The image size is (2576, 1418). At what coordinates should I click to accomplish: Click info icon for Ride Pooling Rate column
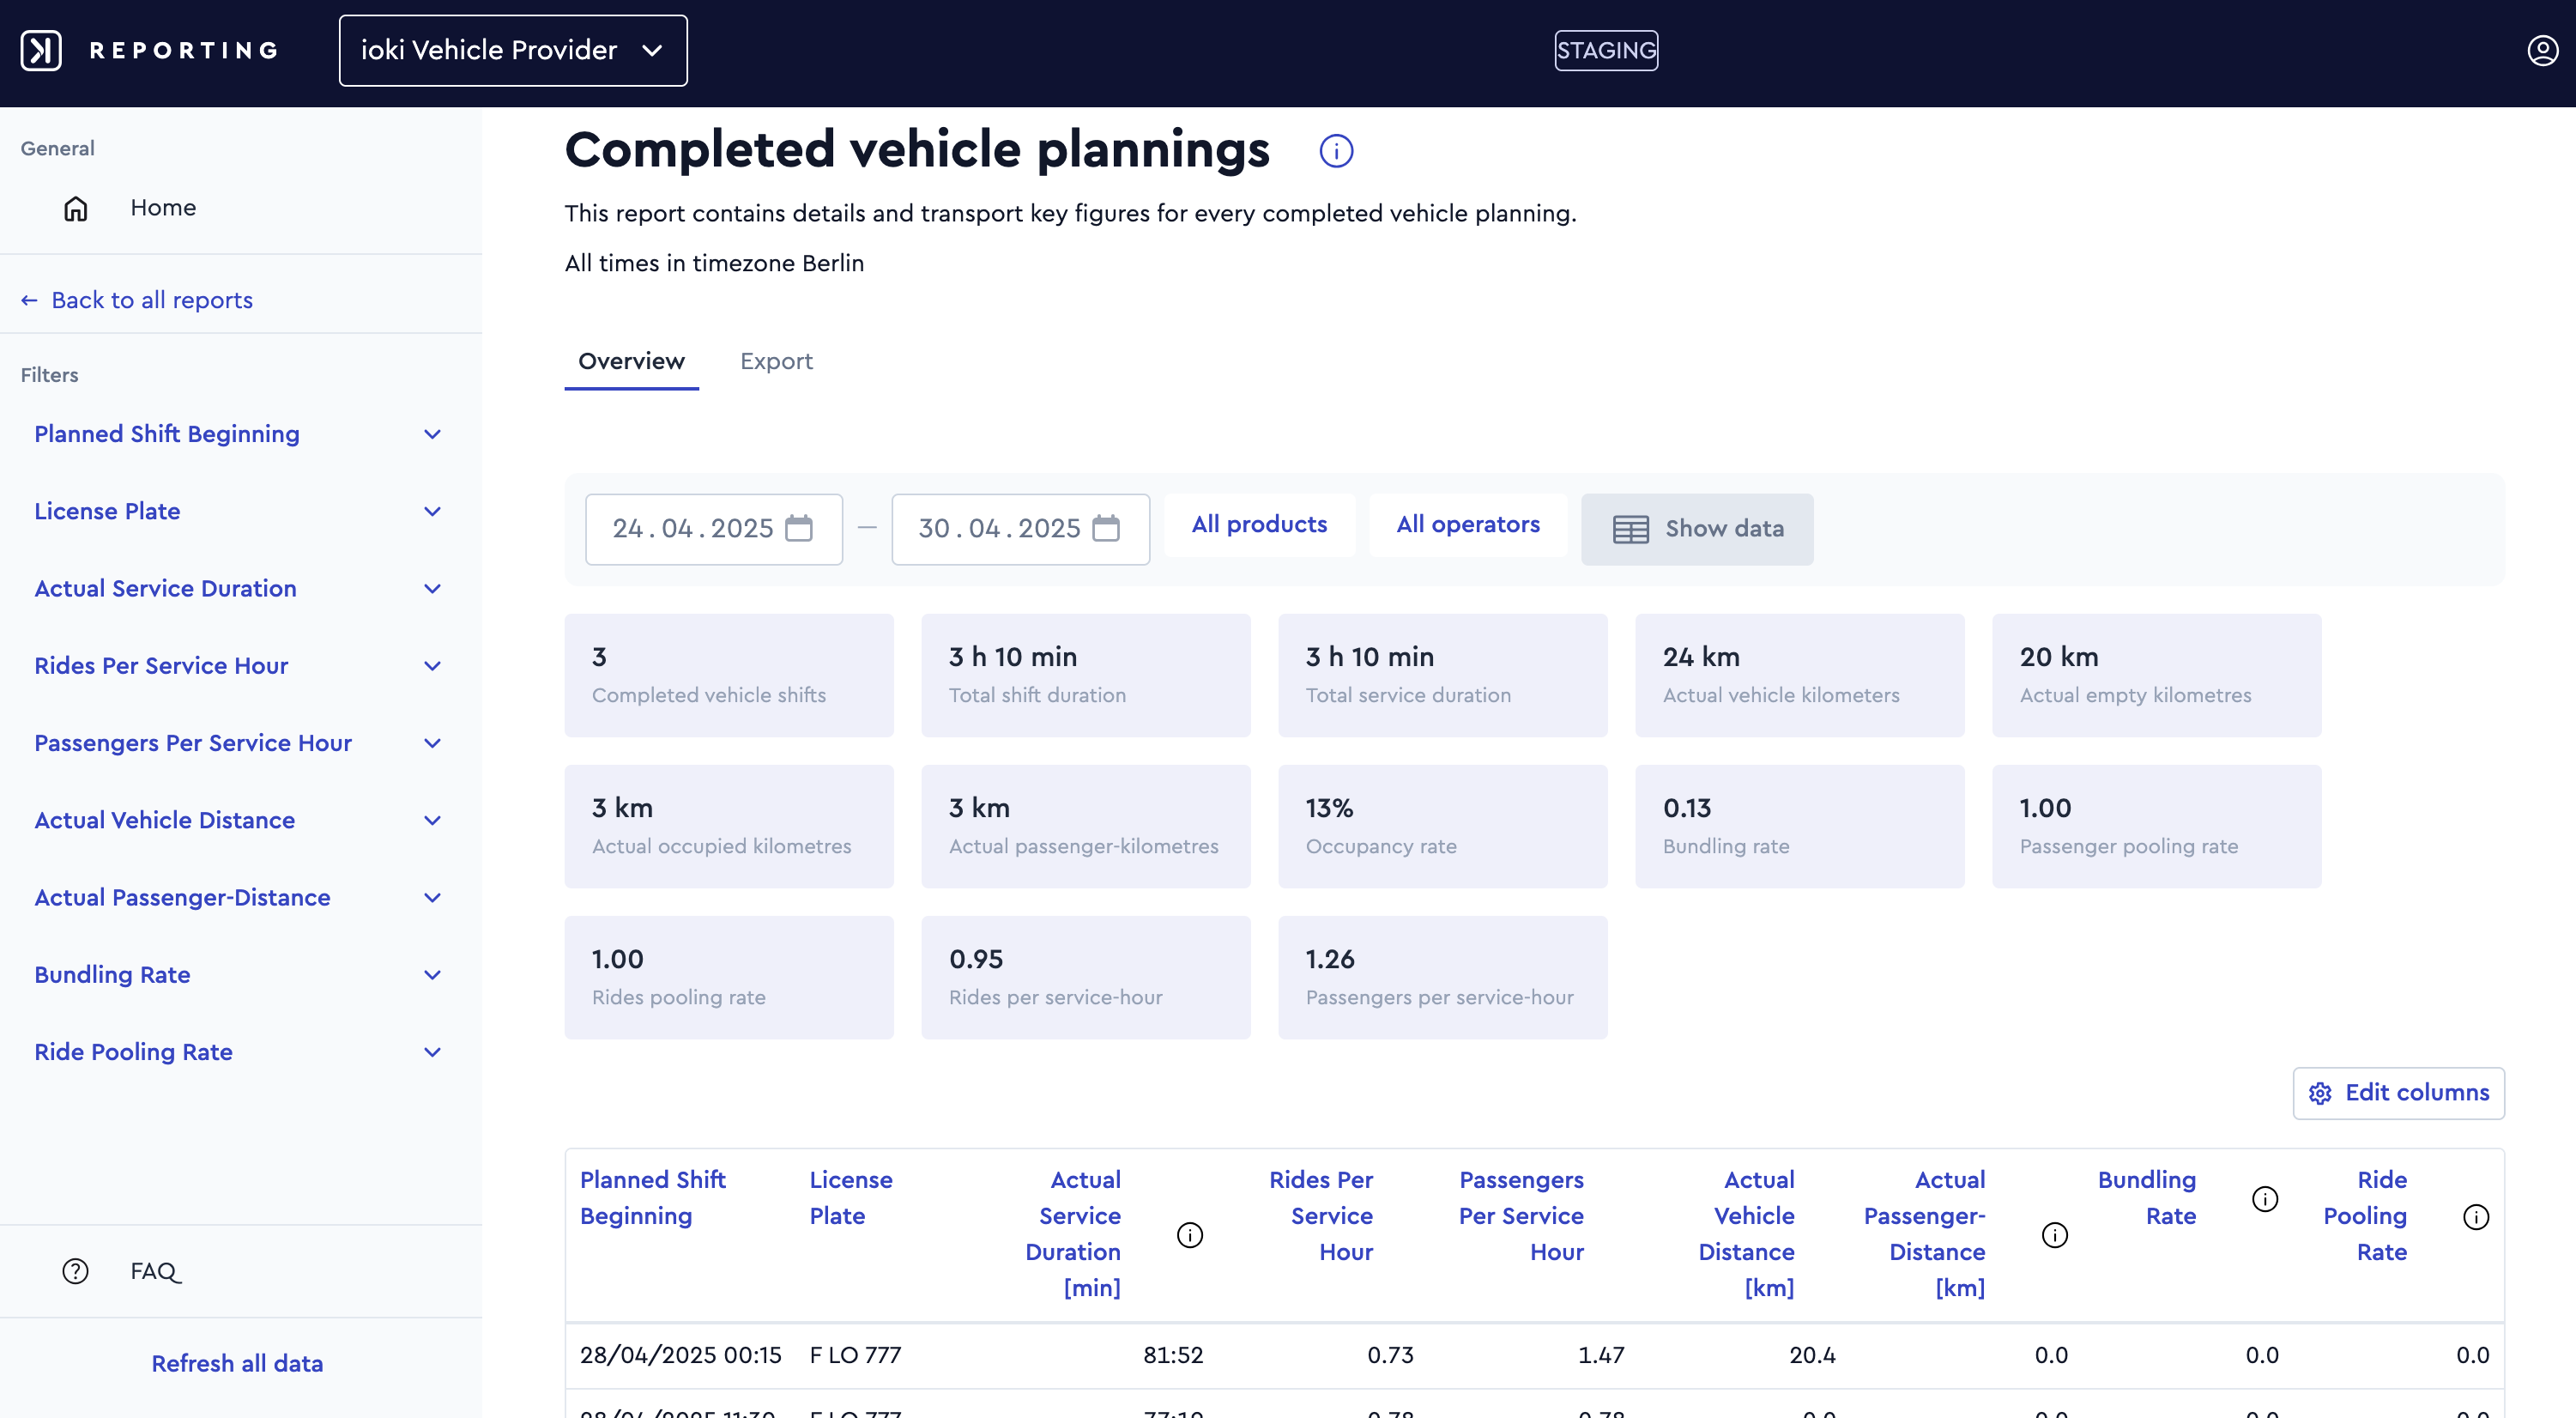point(2476,1217)
